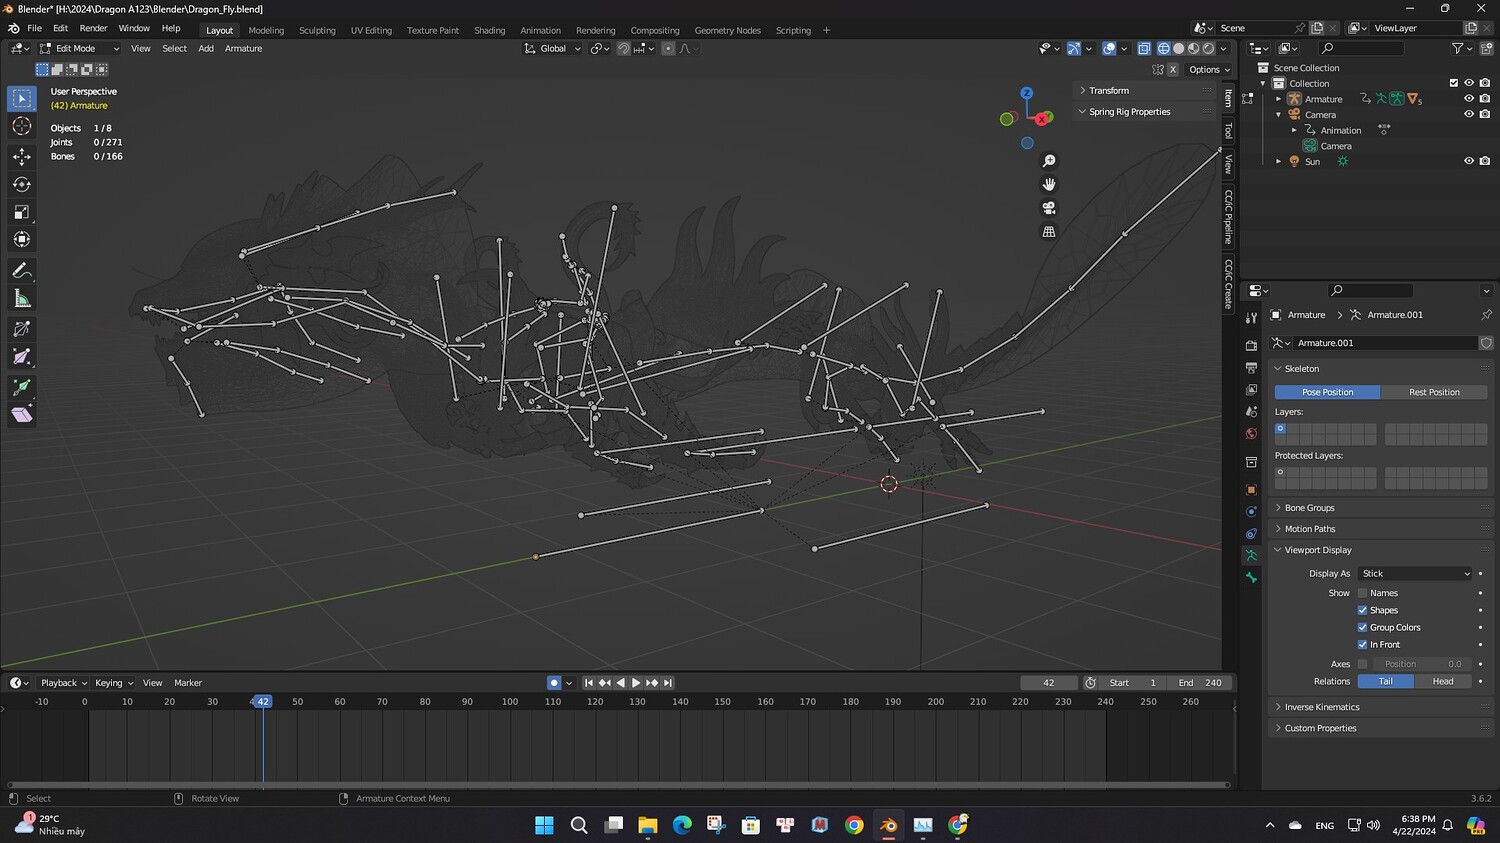
Task: Hide the Sun object in outliner
Action: pyautogui.click(x=1469, y=161)
